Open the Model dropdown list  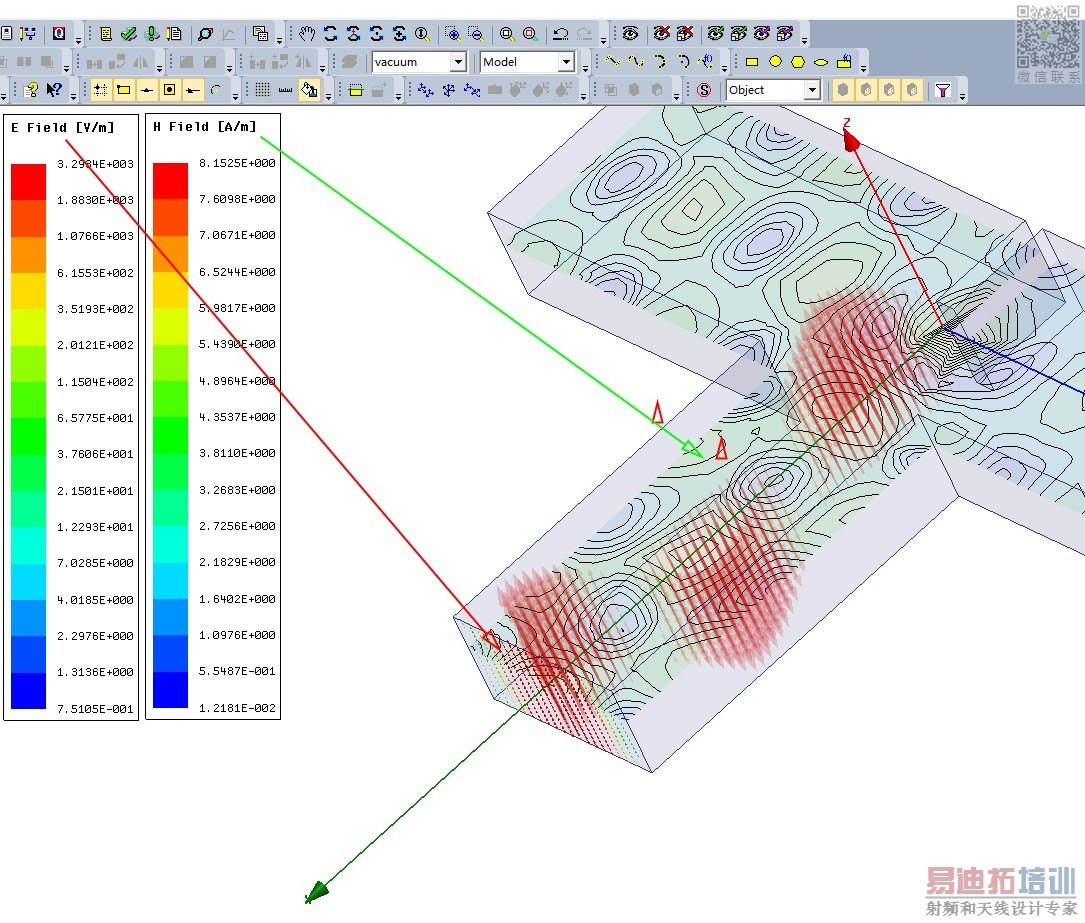click(566, 62)
